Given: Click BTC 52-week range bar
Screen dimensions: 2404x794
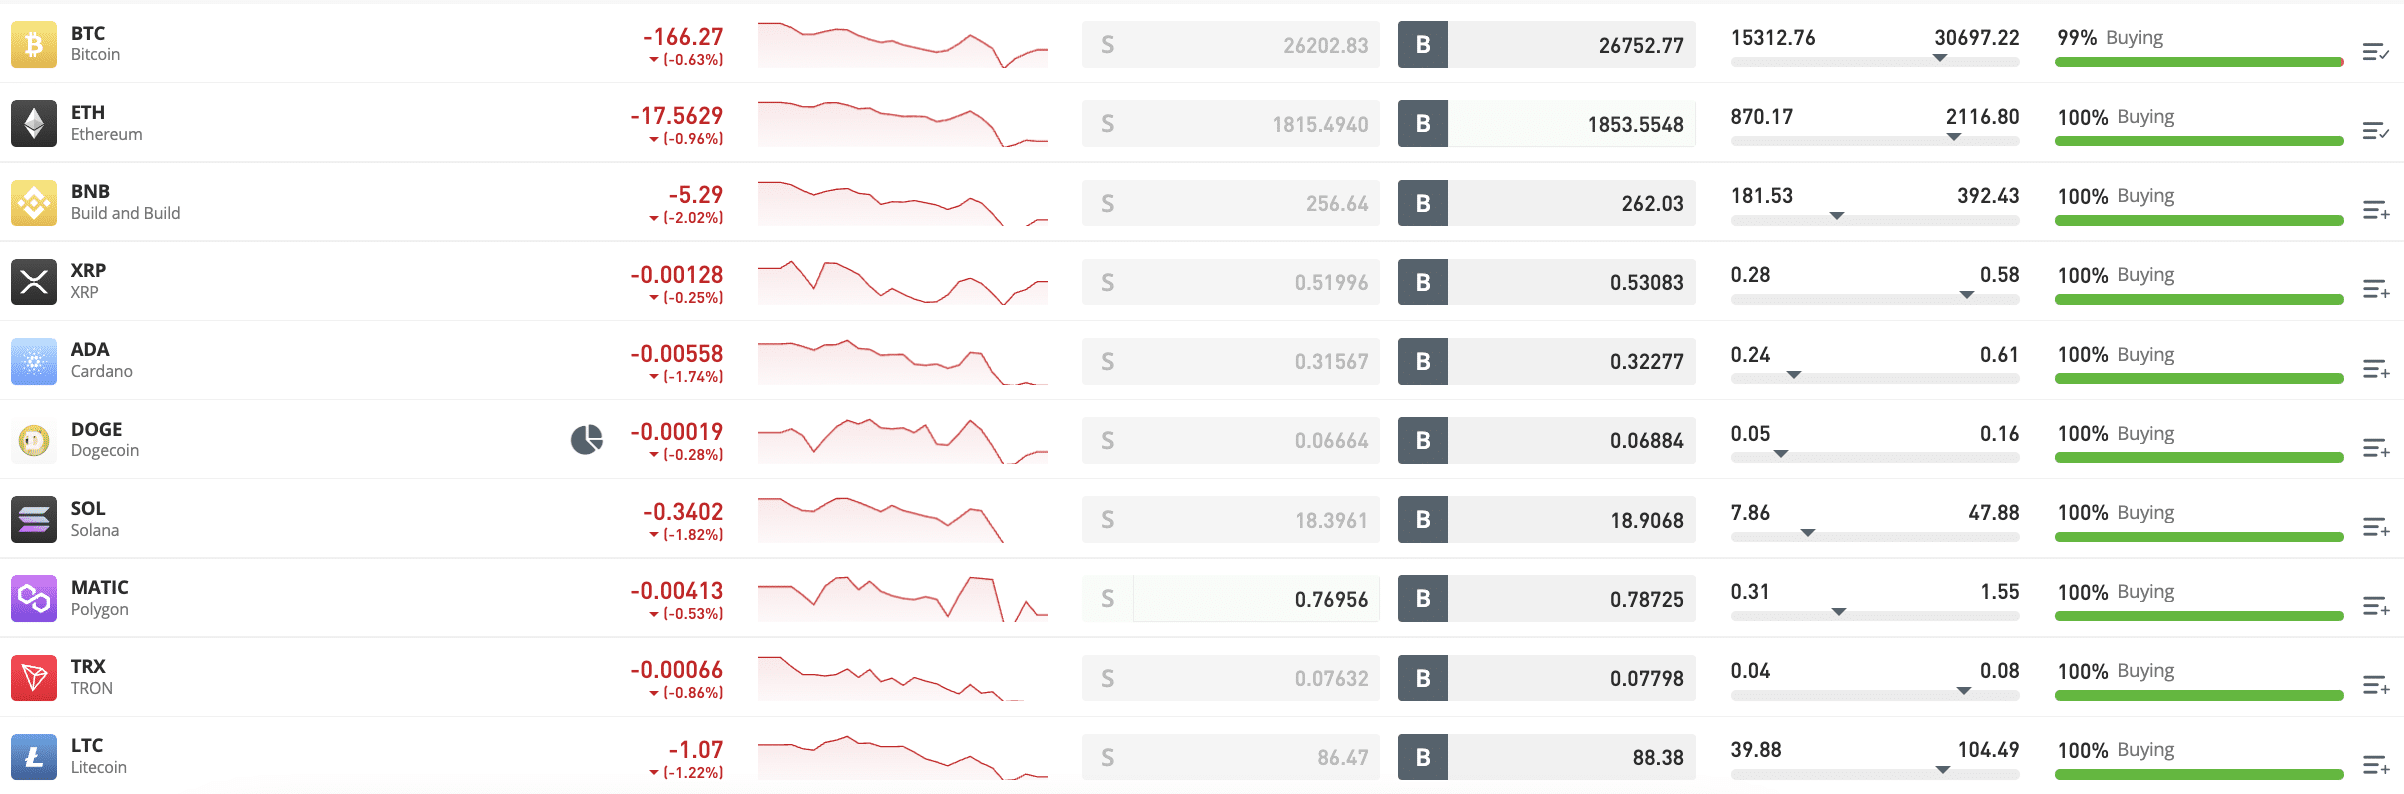Looking at the screenshot, I should (x=1875, y=62).
